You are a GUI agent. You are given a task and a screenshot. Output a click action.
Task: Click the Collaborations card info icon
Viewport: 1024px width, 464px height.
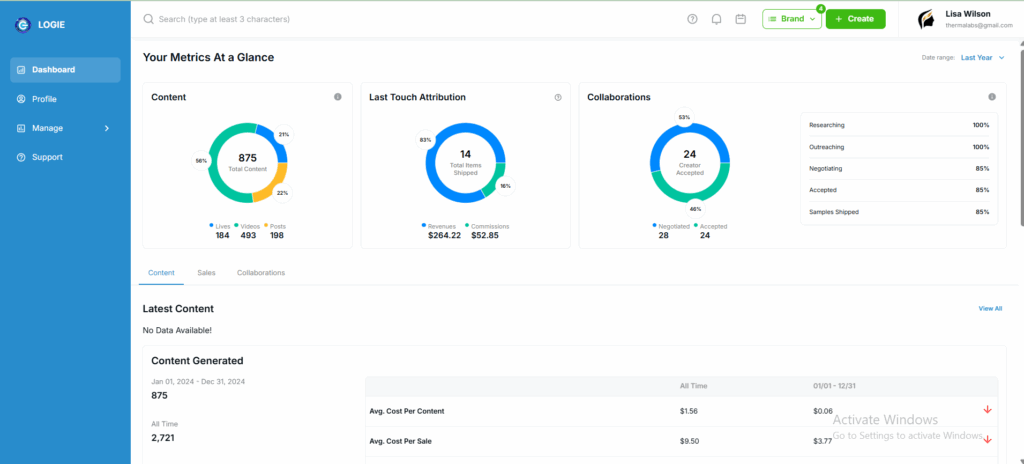pyautogui.click(x=992, y=97)
